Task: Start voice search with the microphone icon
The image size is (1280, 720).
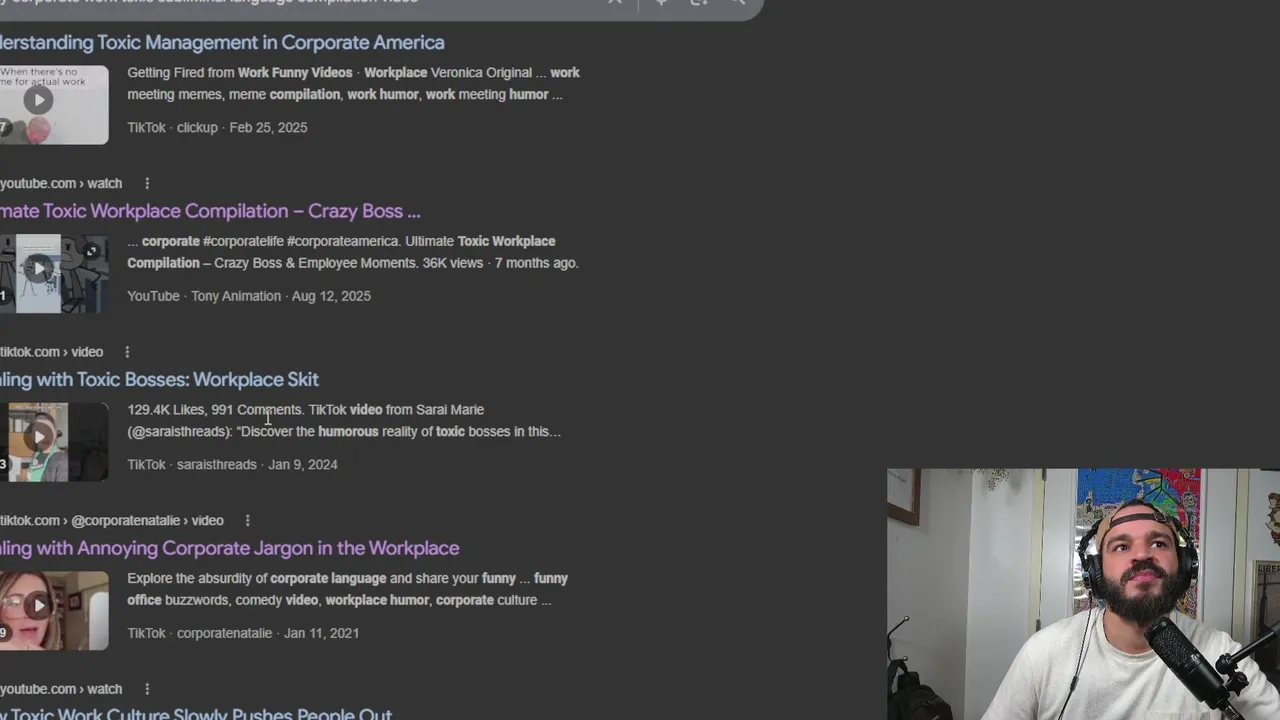Action: pos(661,2)
